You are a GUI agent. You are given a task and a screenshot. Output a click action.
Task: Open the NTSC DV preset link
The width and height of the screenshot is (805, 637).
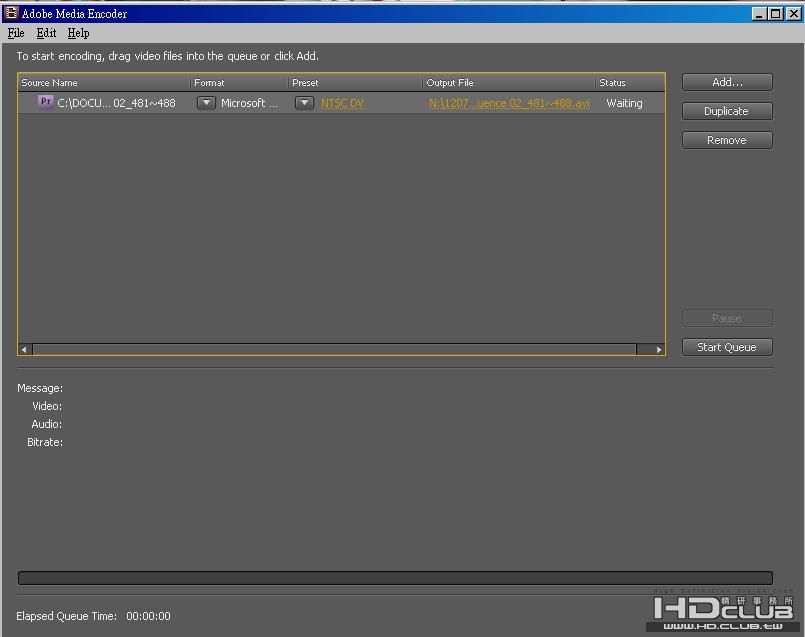[342, 103]
